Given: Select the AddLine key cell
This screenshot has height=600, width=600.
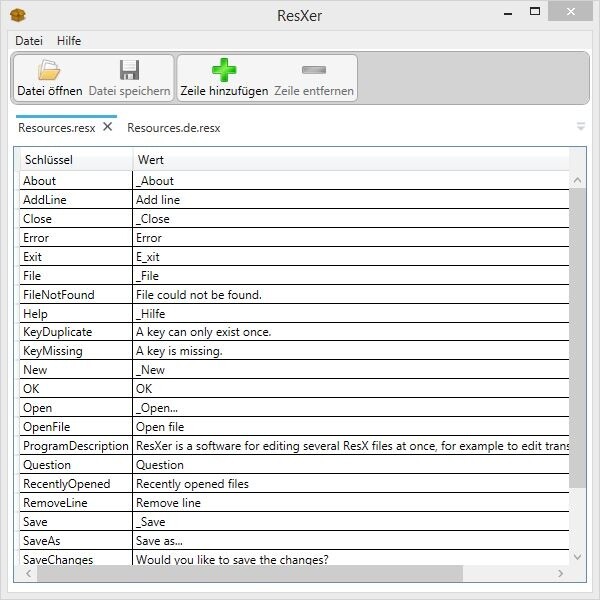Looking at the screenshot, I should click(x=76, y=199).
